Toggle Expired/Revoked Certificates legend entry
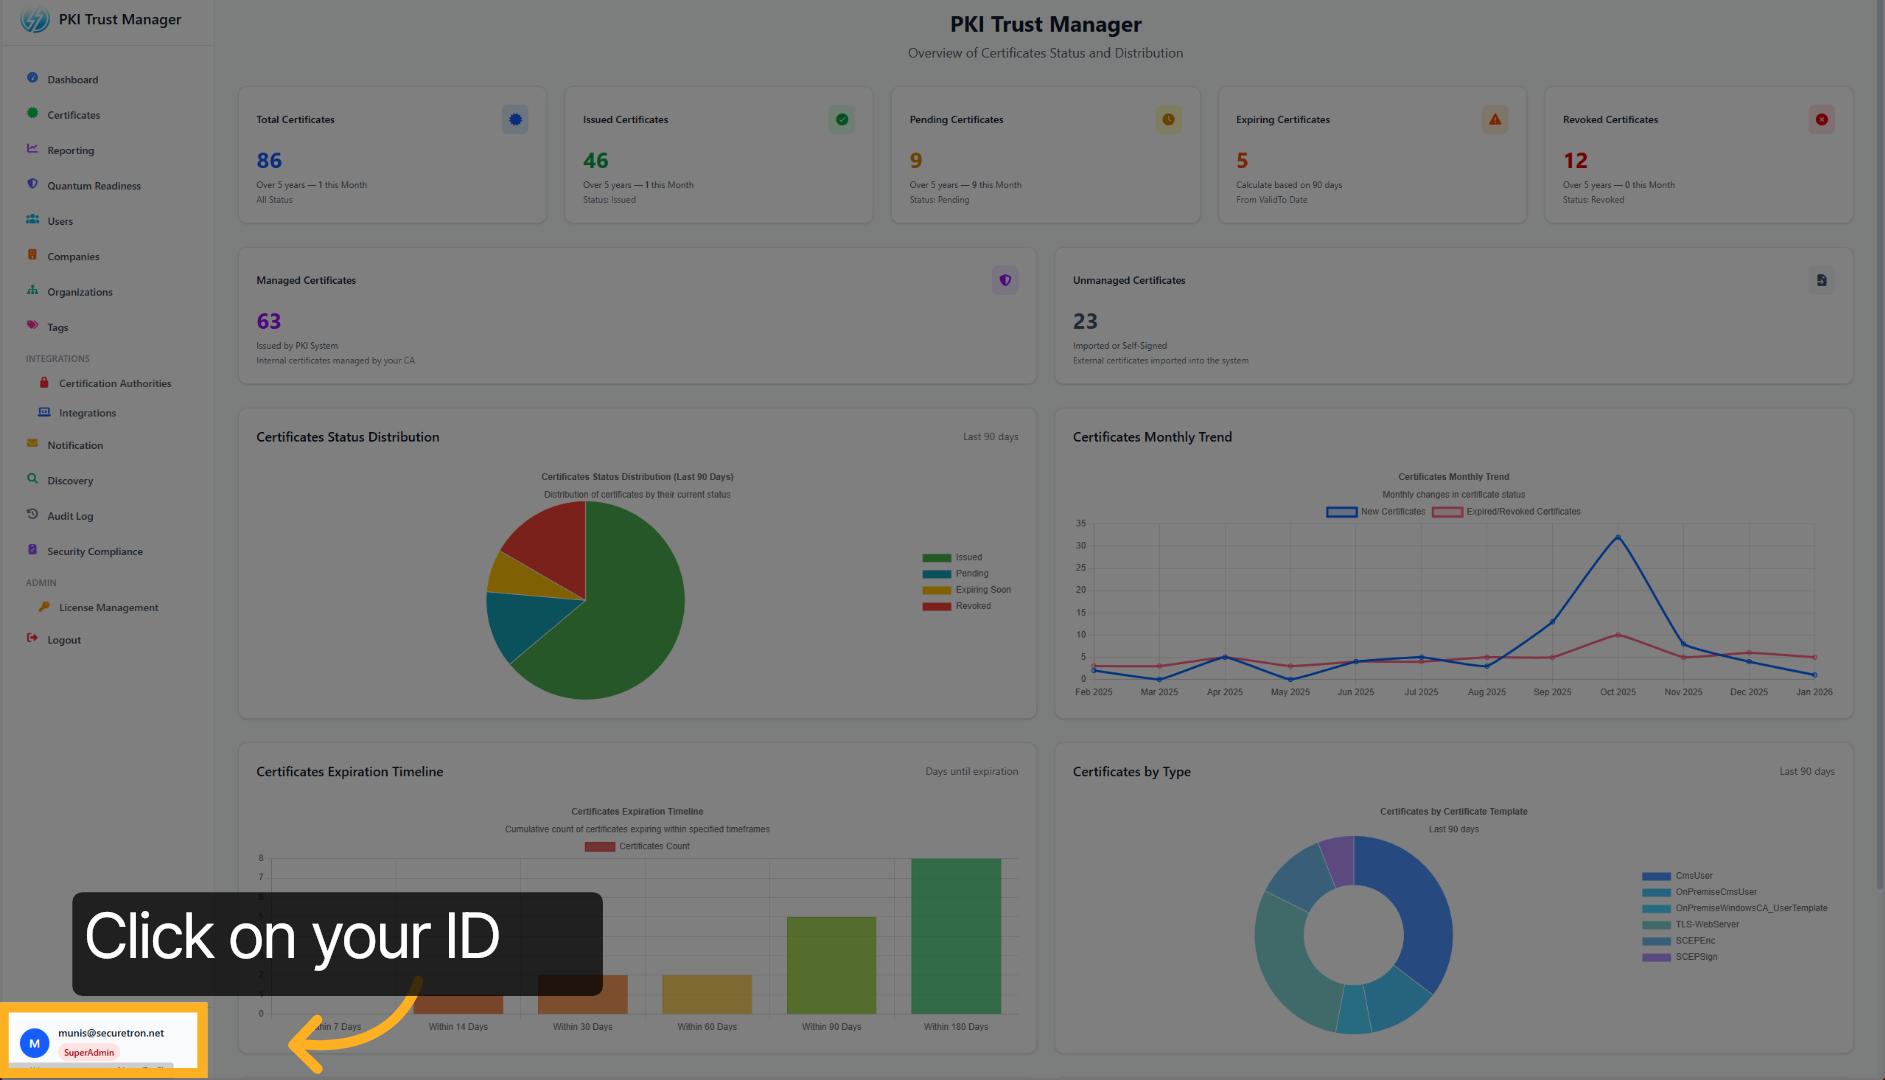This screenshot has width=1885, height=1080. click(1506, 512)
